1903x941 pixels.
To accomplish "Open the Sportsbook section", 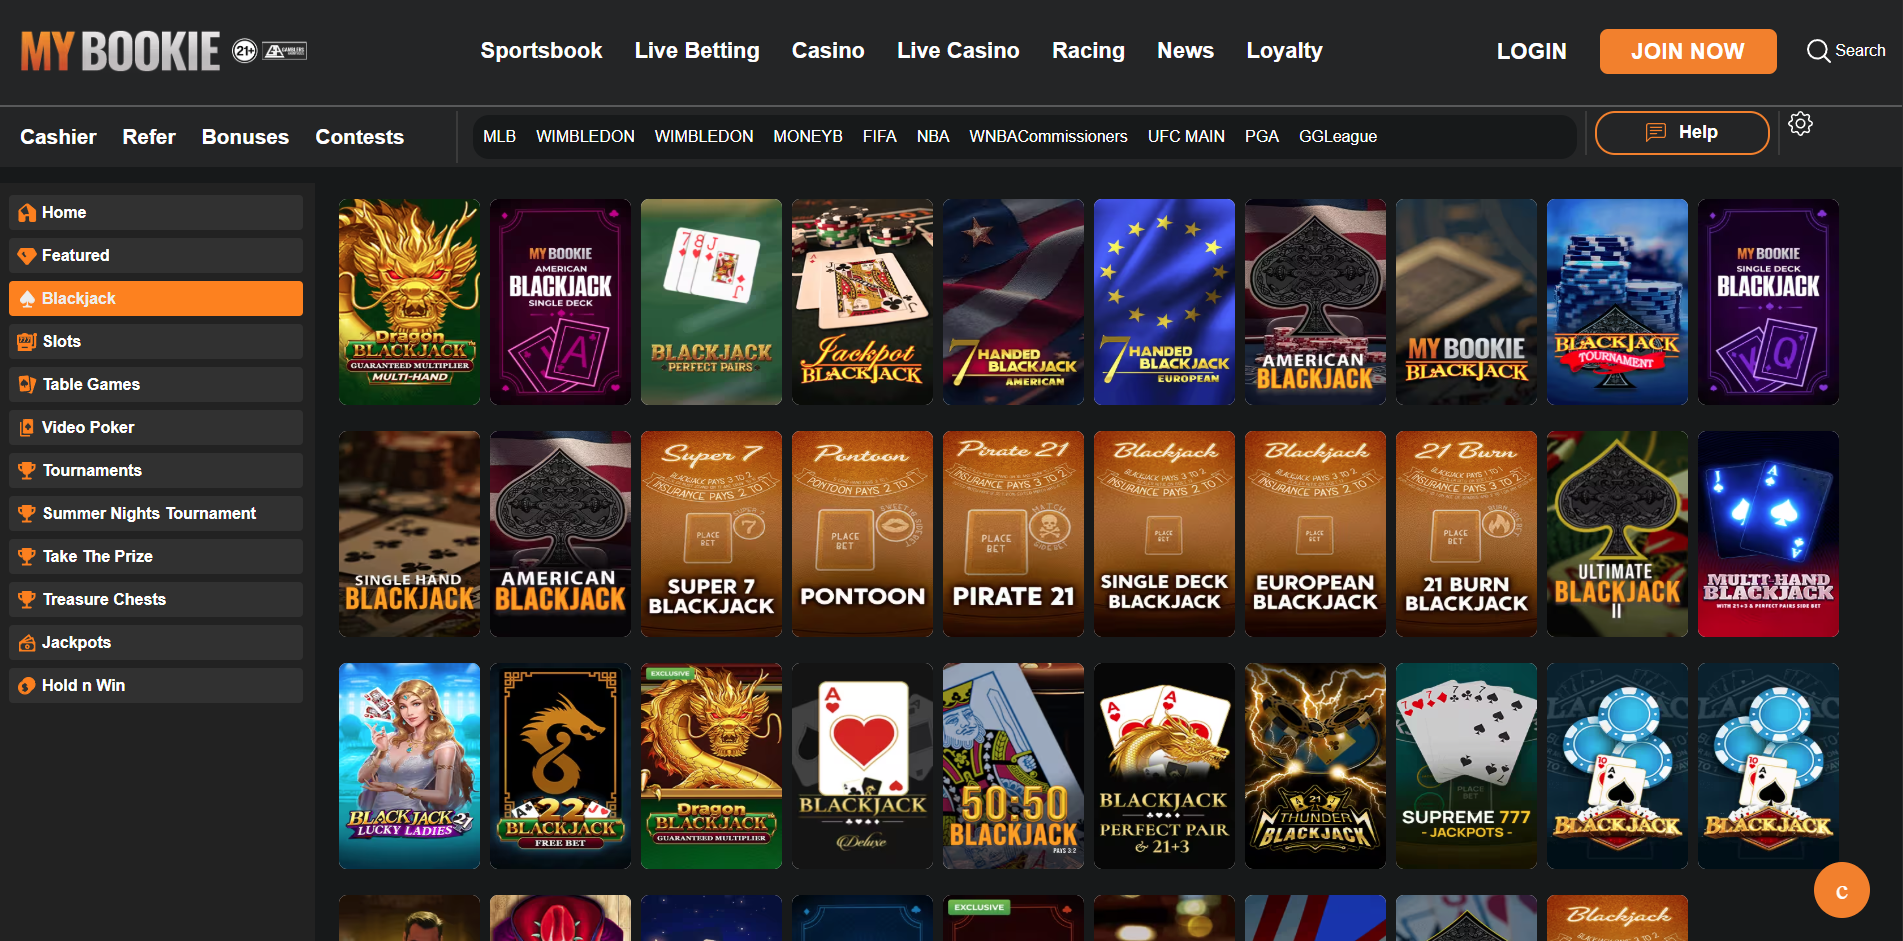I will click(541, 51).
